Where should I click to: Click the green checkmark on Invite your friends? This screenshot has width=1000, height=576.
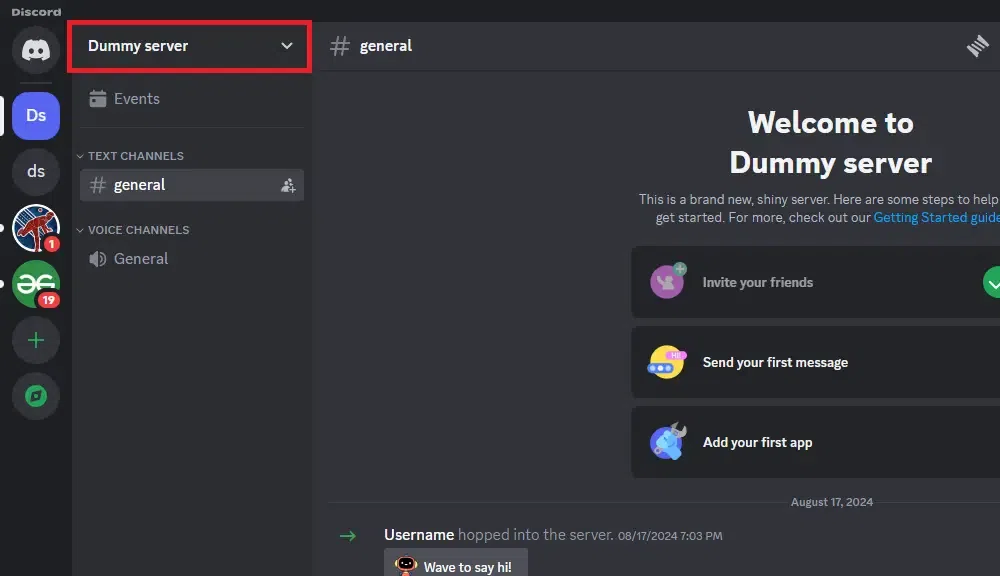click(x=992, y=282)
